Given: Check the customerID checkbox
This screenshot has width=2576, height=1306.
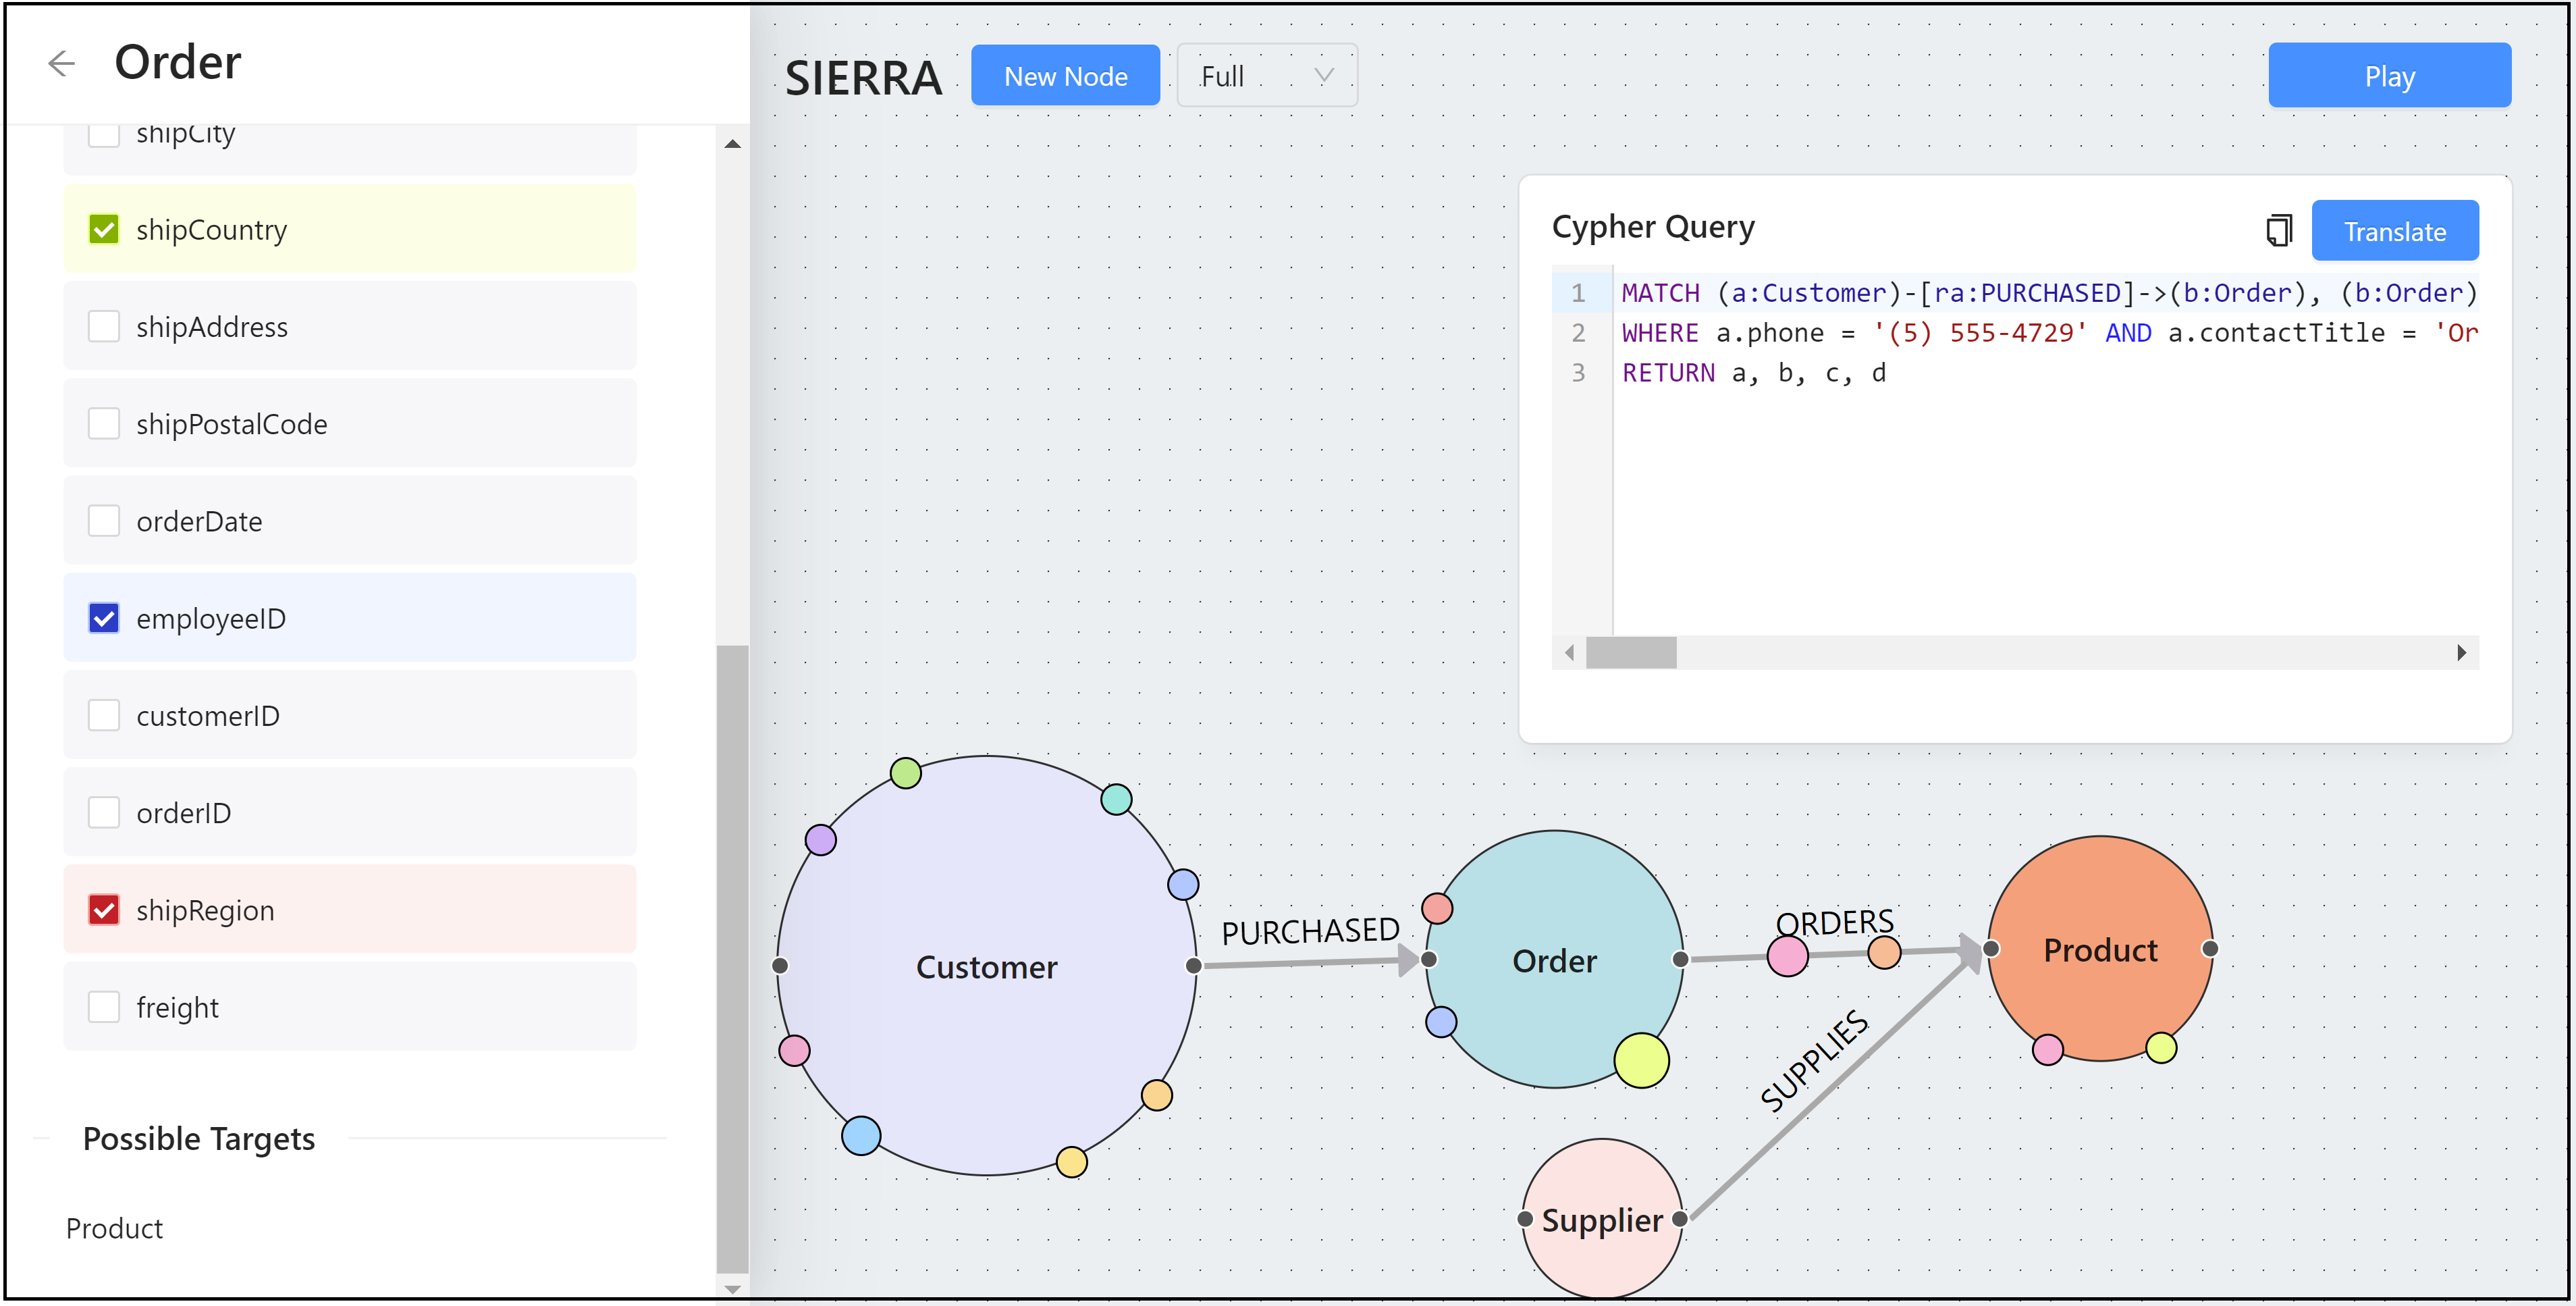Looking at the screenshot, I should (x=104, y=715).
